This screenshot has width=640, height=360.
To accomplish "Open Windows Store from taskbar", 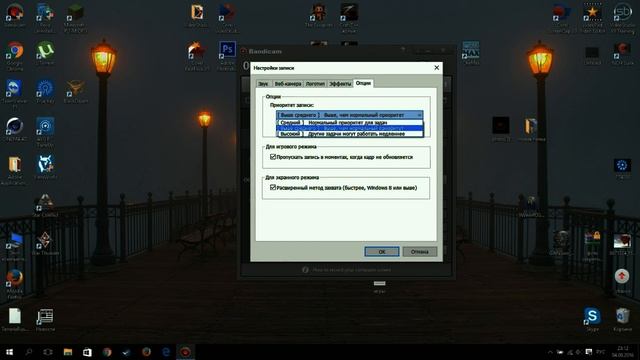I will click(87, 352).
